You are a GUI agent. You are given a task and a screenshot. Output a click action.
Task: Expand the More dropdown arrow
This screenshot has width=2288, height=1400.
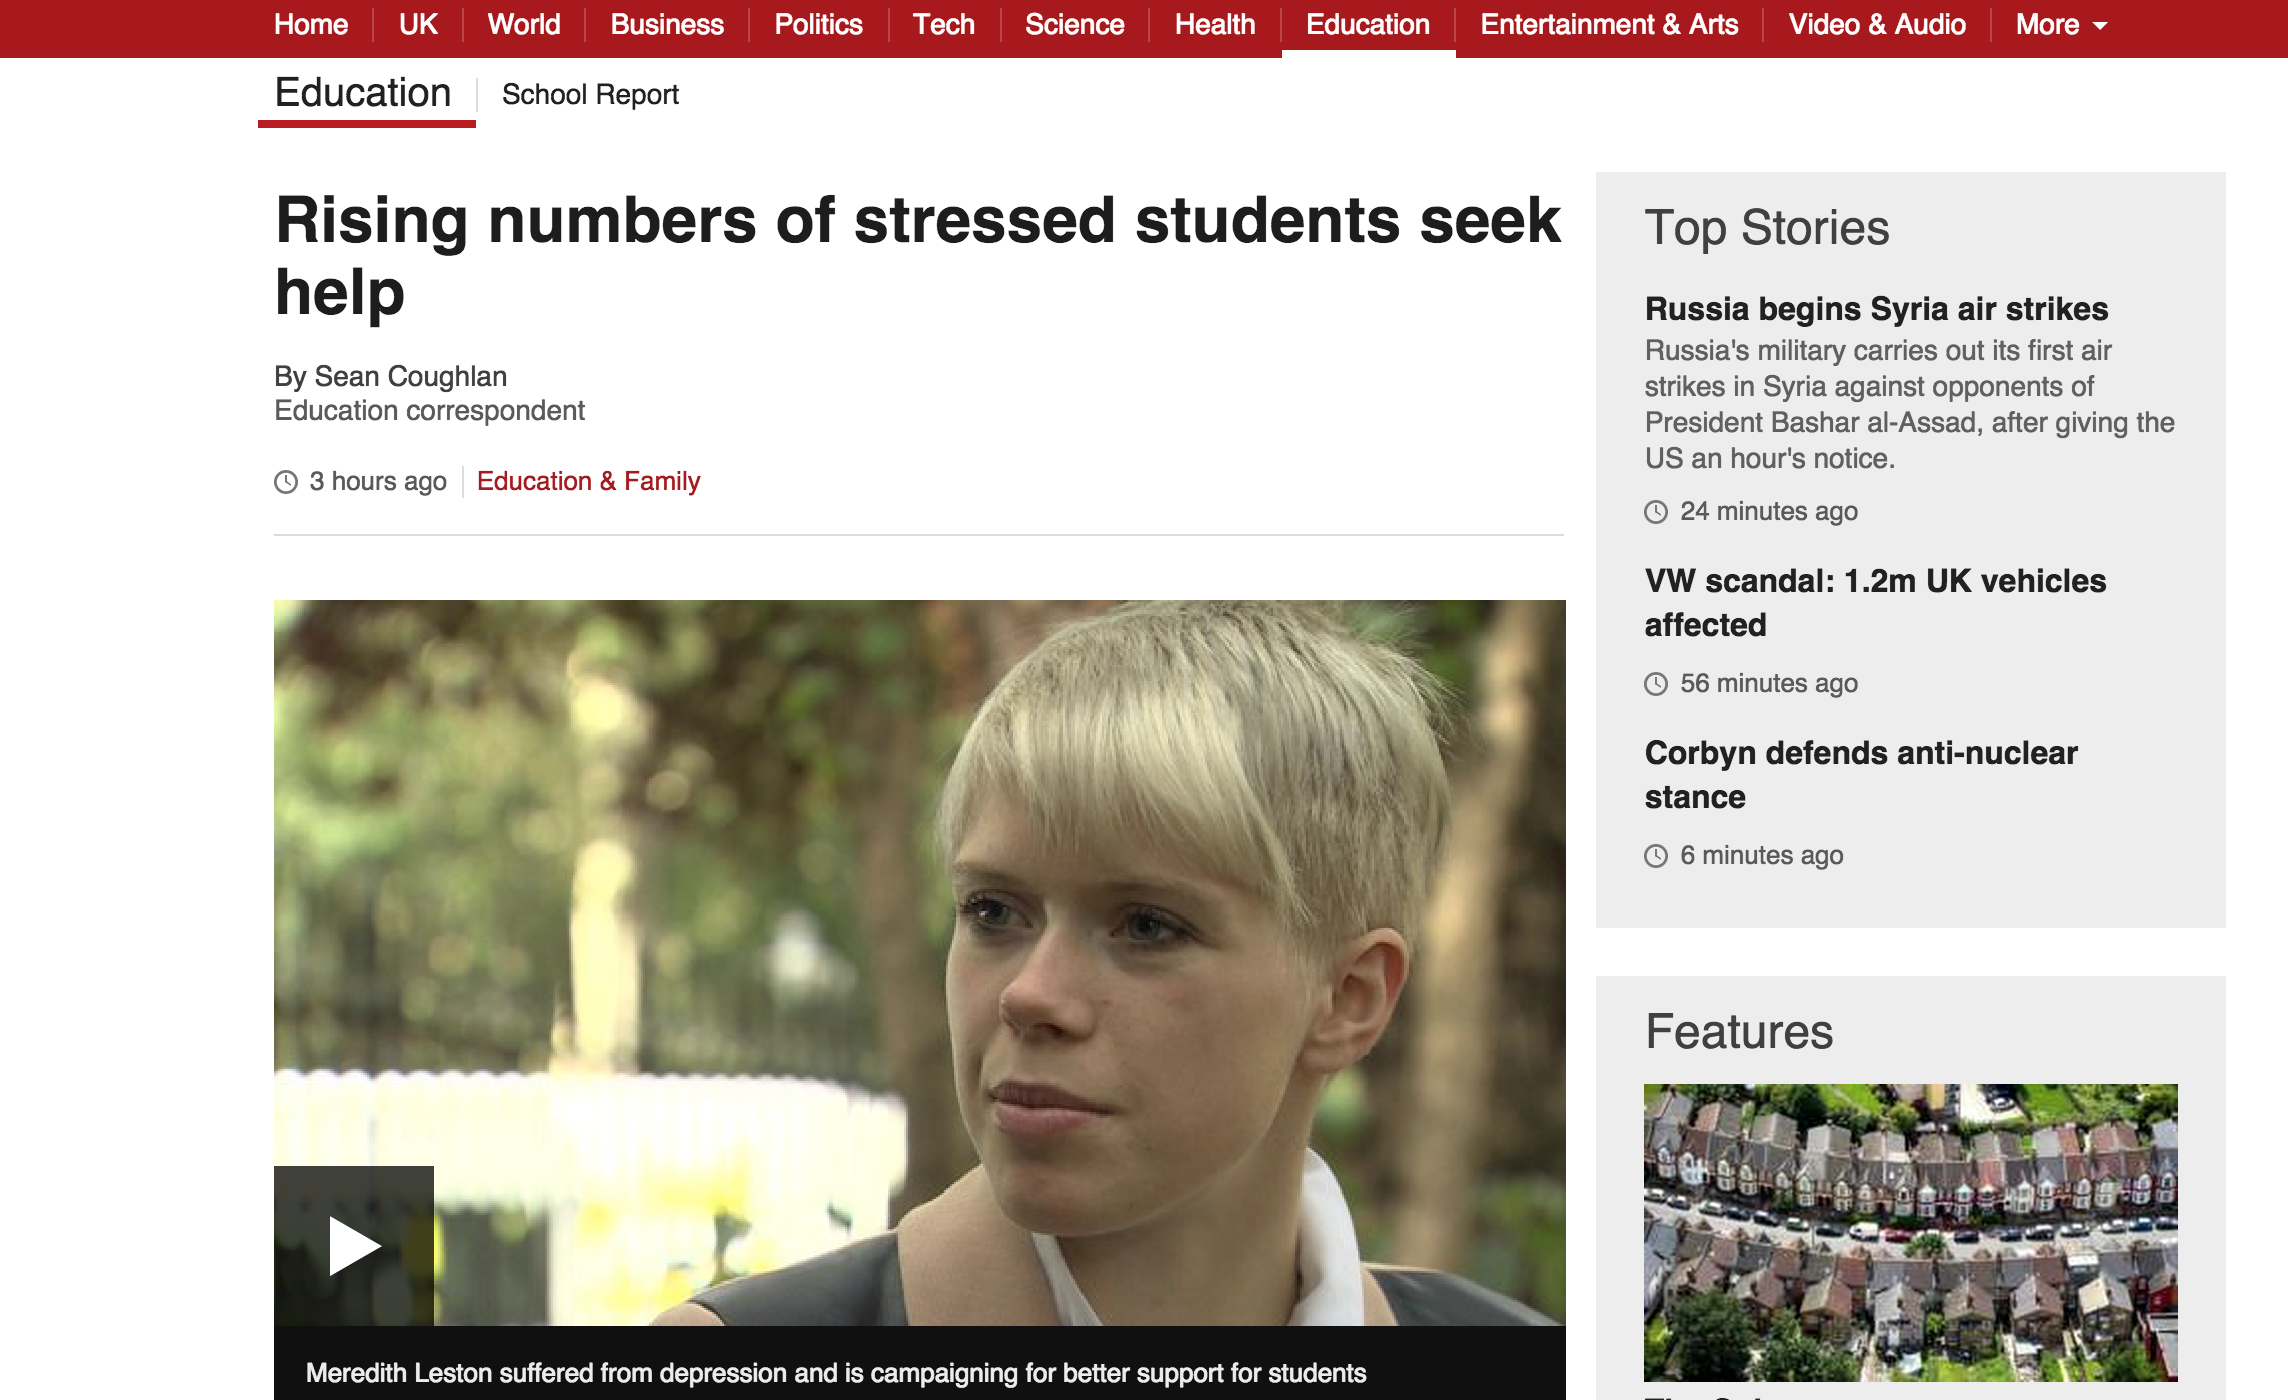(x=2099, y=27)
